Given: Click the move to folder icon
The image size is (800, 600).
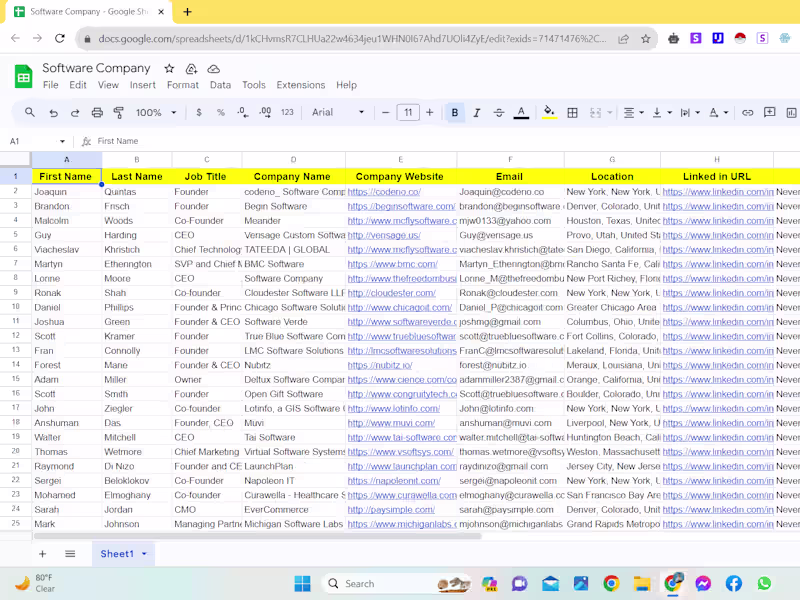Looking at the screenshot, I should 191,68.
